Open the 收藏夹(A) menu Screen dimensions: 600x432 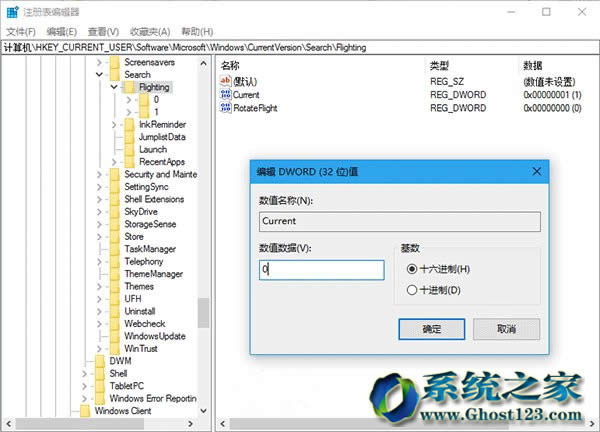149,31
